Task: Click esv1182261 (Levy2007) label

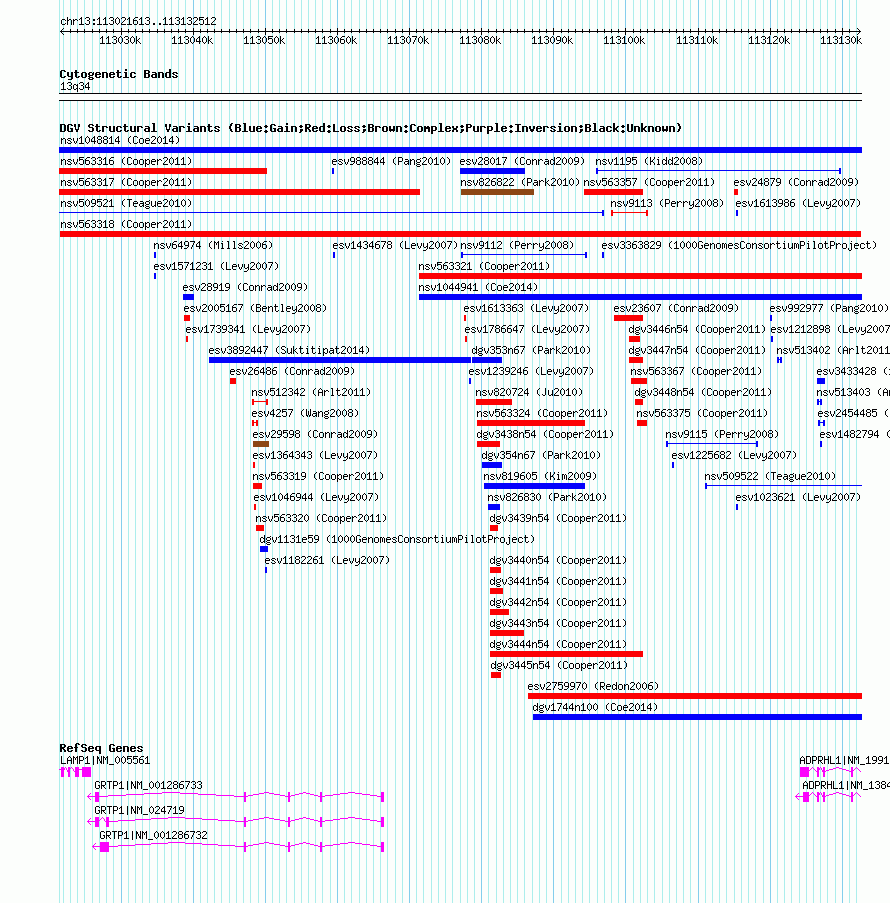Action: pyautogui.click(x=327, y=560)
